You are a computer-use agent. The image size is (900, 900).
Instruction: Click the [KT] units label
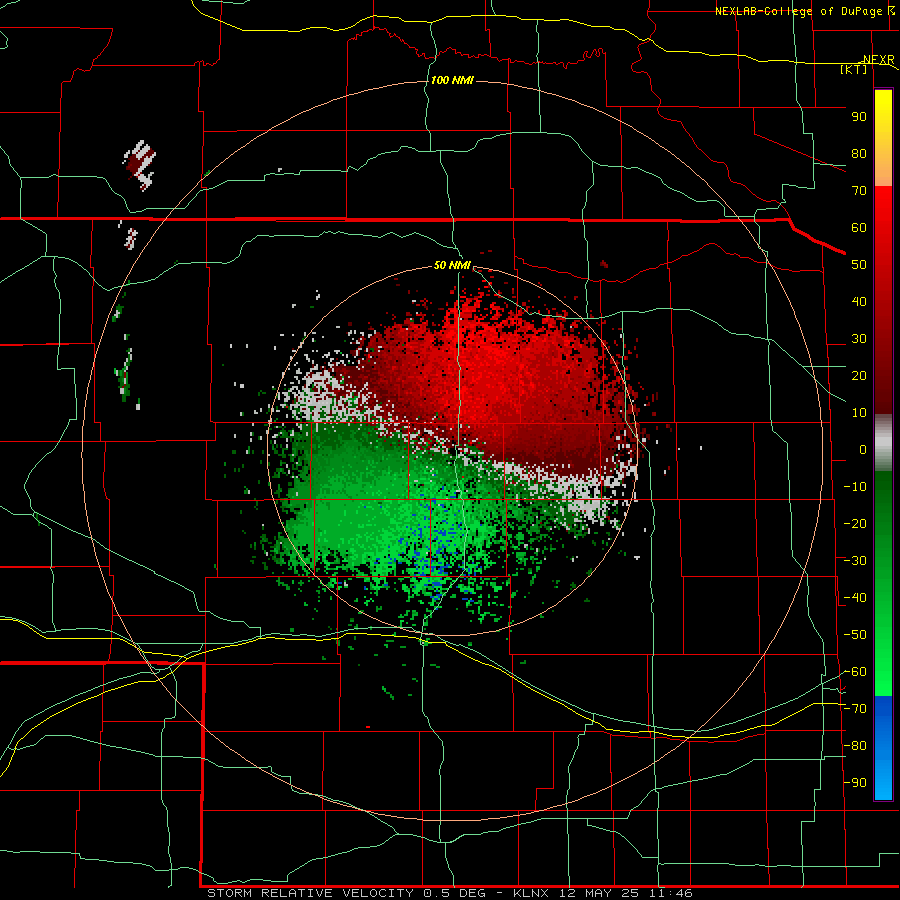click(854, 69)
